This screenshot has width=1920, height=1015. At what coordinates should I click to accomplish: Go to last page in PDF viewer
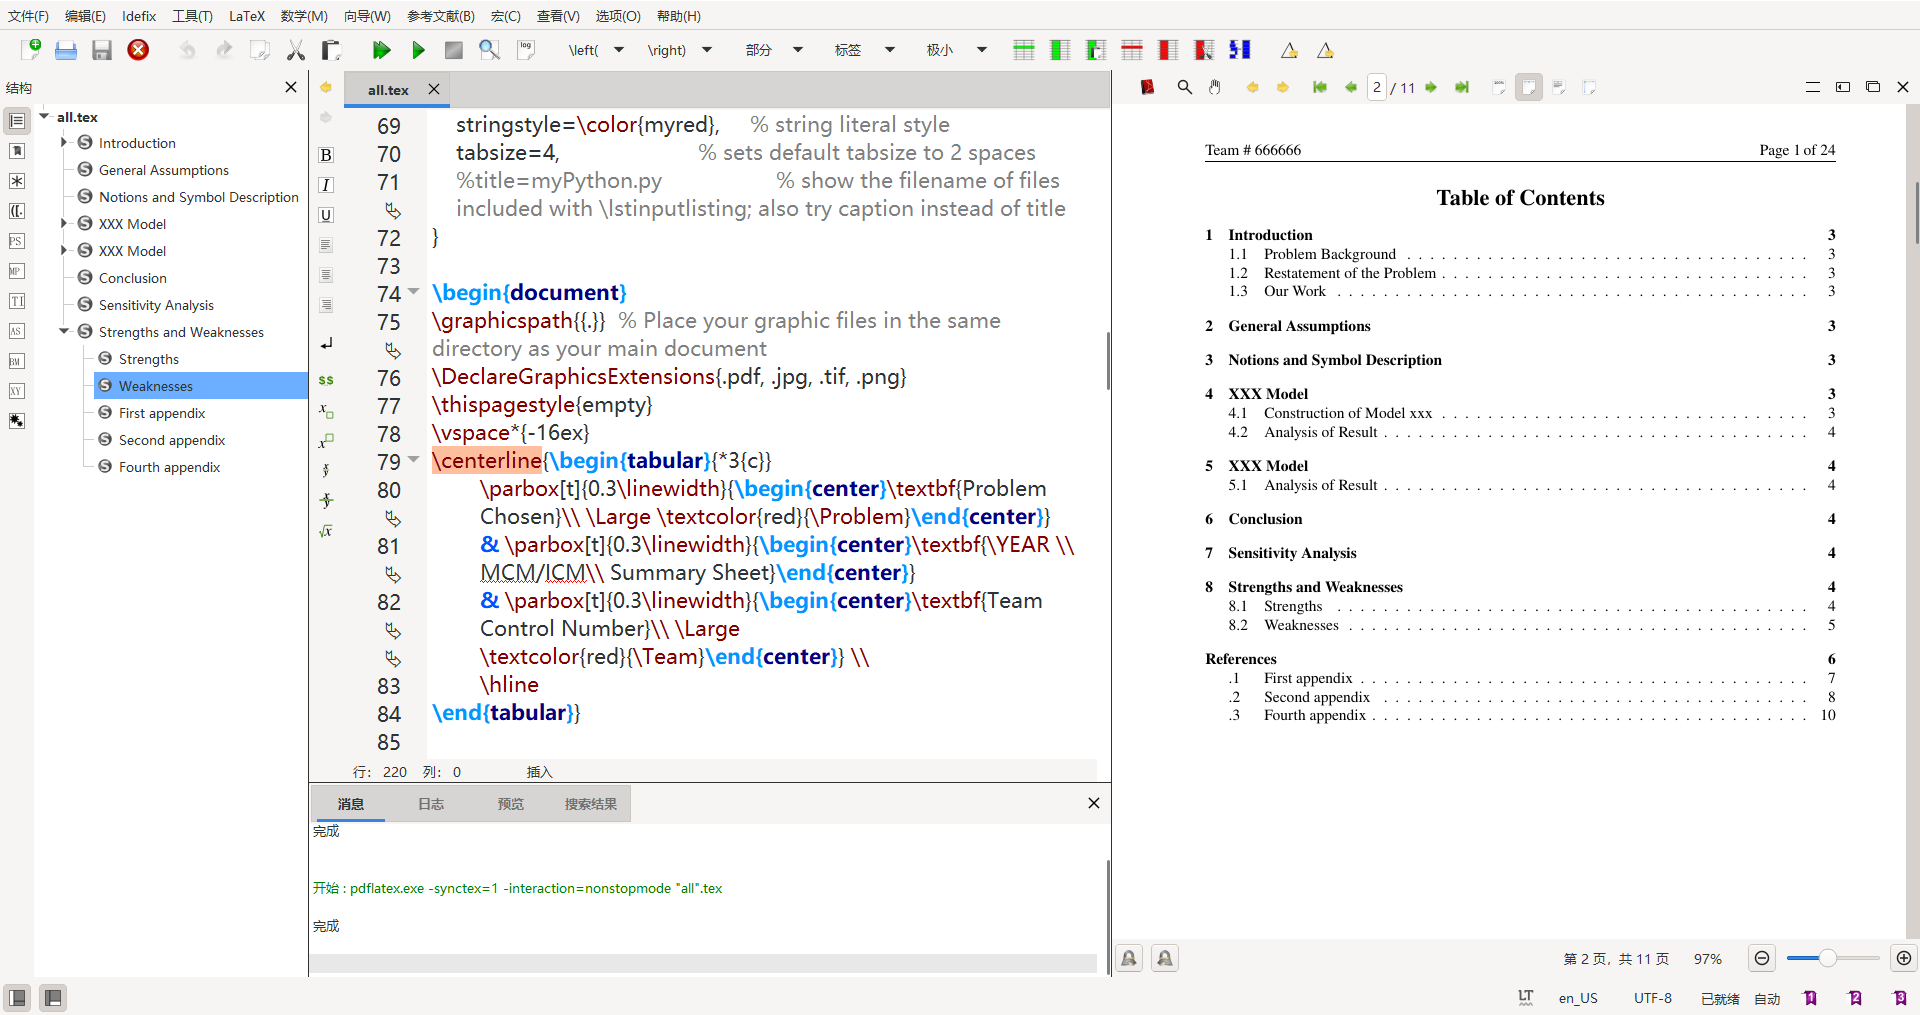click(x=1462, y=88)
